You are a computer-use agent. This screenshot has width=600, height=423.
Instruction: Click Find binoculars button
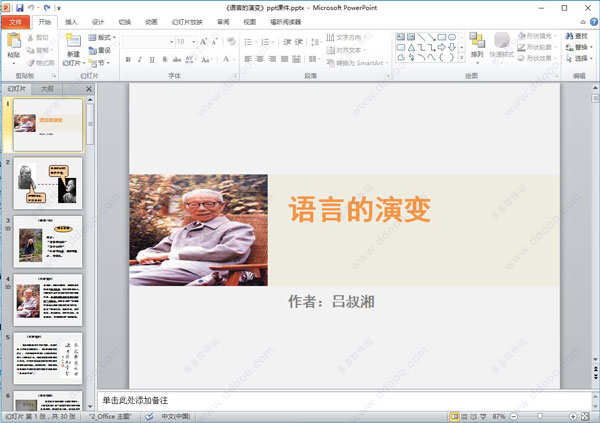pos(577,36)
